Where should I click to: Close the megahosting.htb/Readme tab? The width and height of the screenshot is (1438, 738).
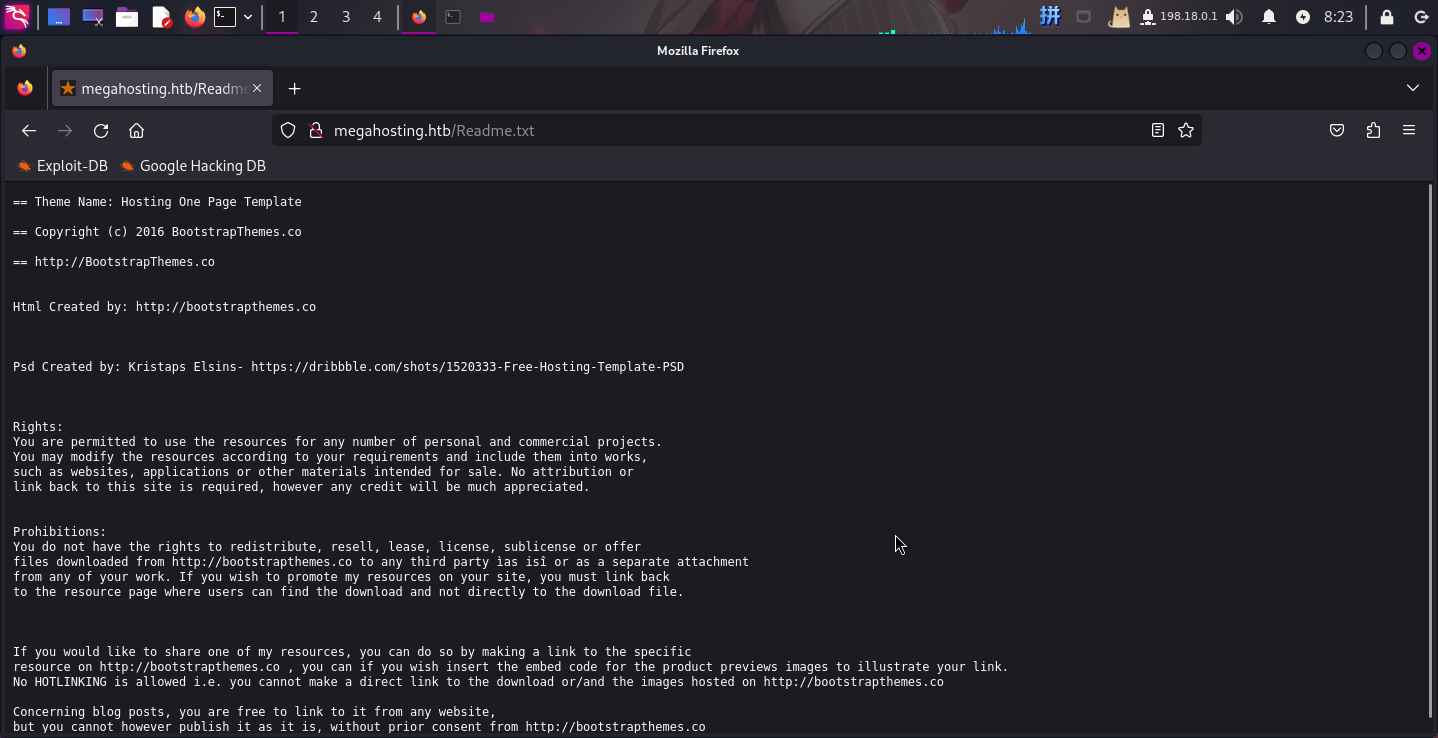click(257, 88)
